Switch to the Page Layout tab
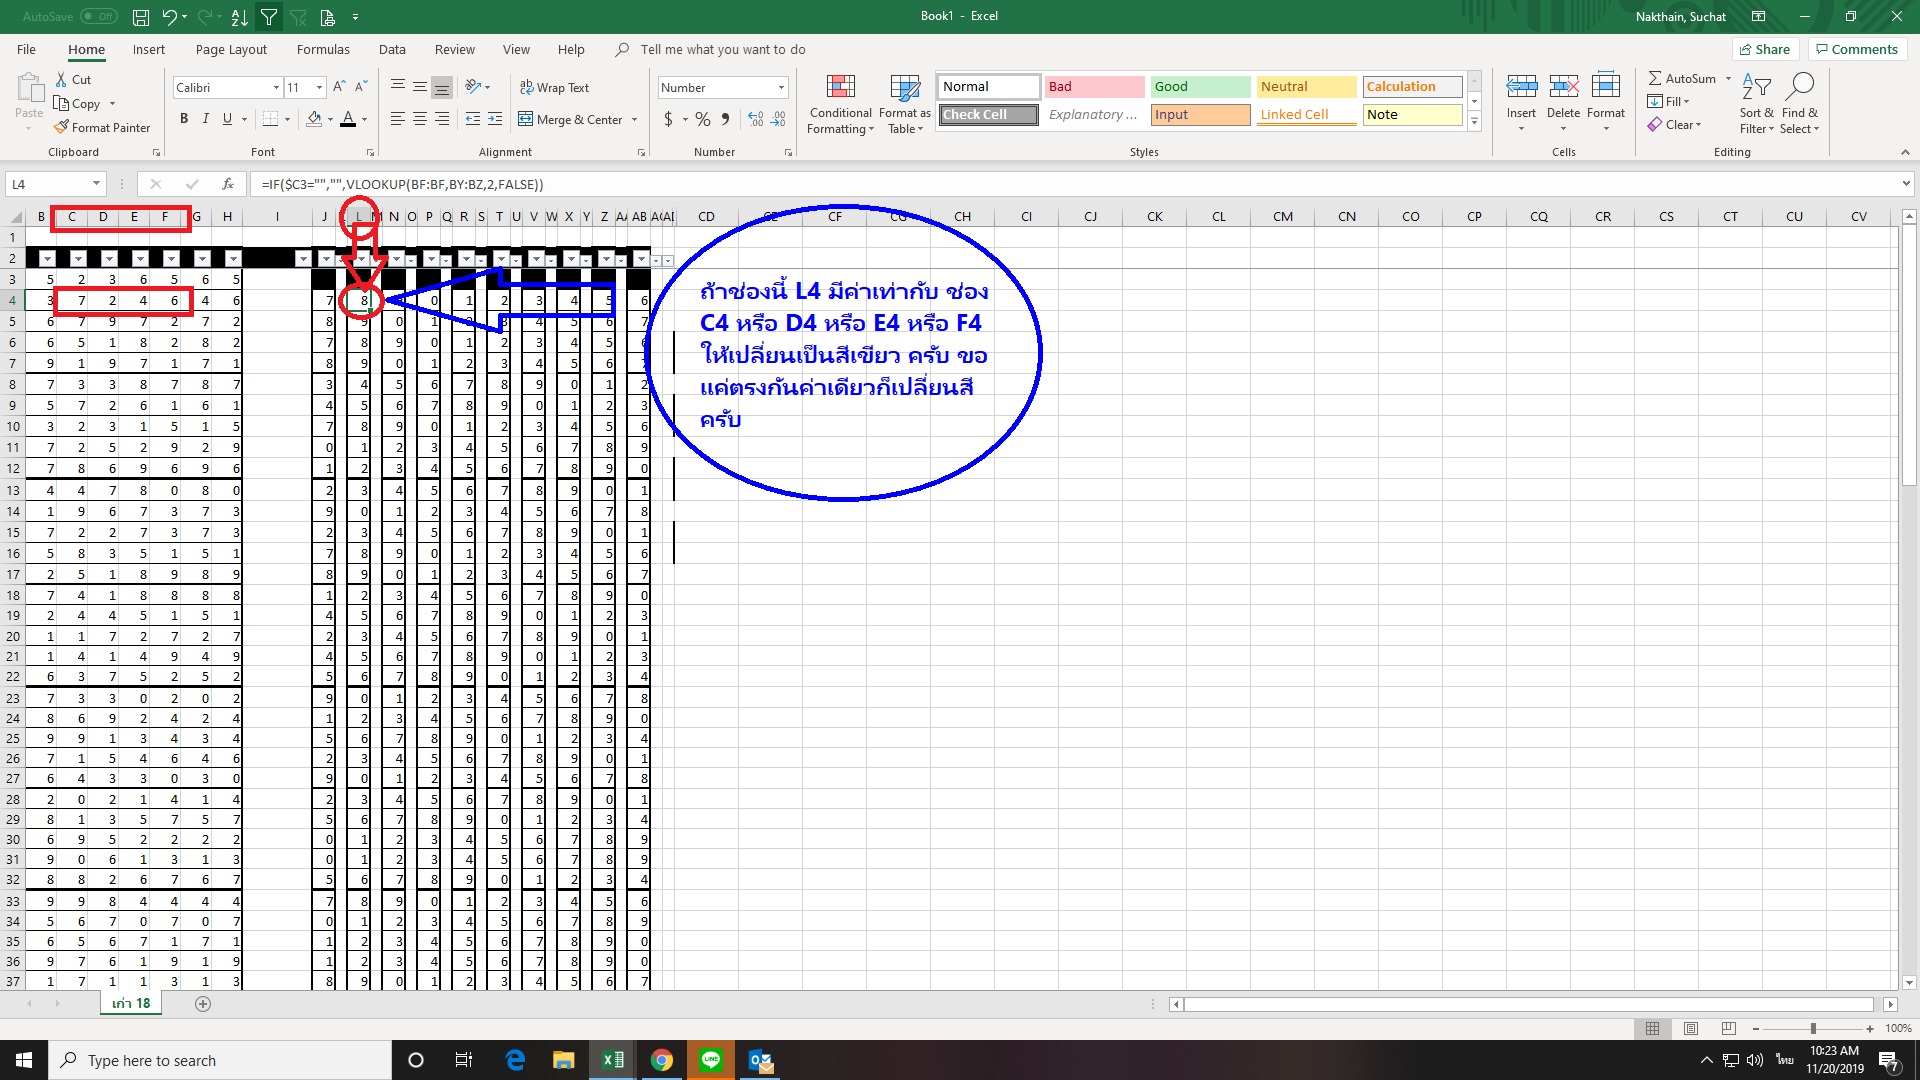1920x1080 pixels. [x=231, y=49]
